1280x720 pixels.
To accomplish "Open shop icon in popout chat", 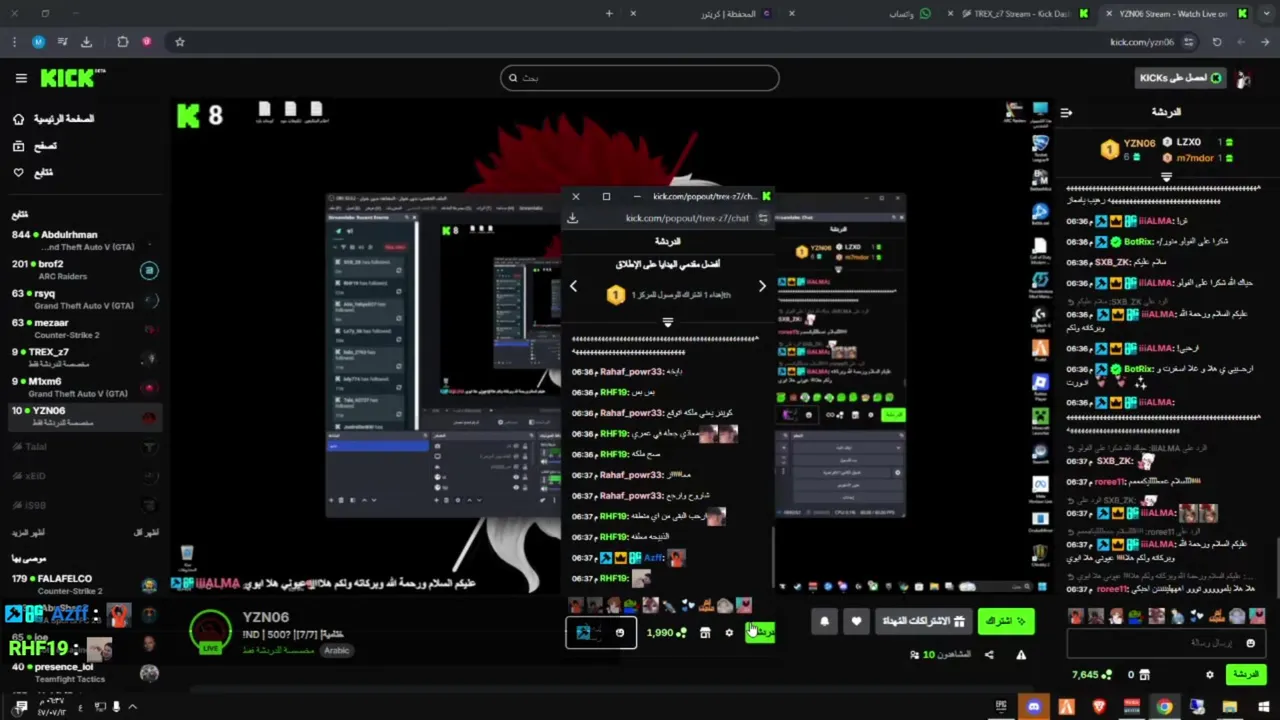I will point(705,632).
